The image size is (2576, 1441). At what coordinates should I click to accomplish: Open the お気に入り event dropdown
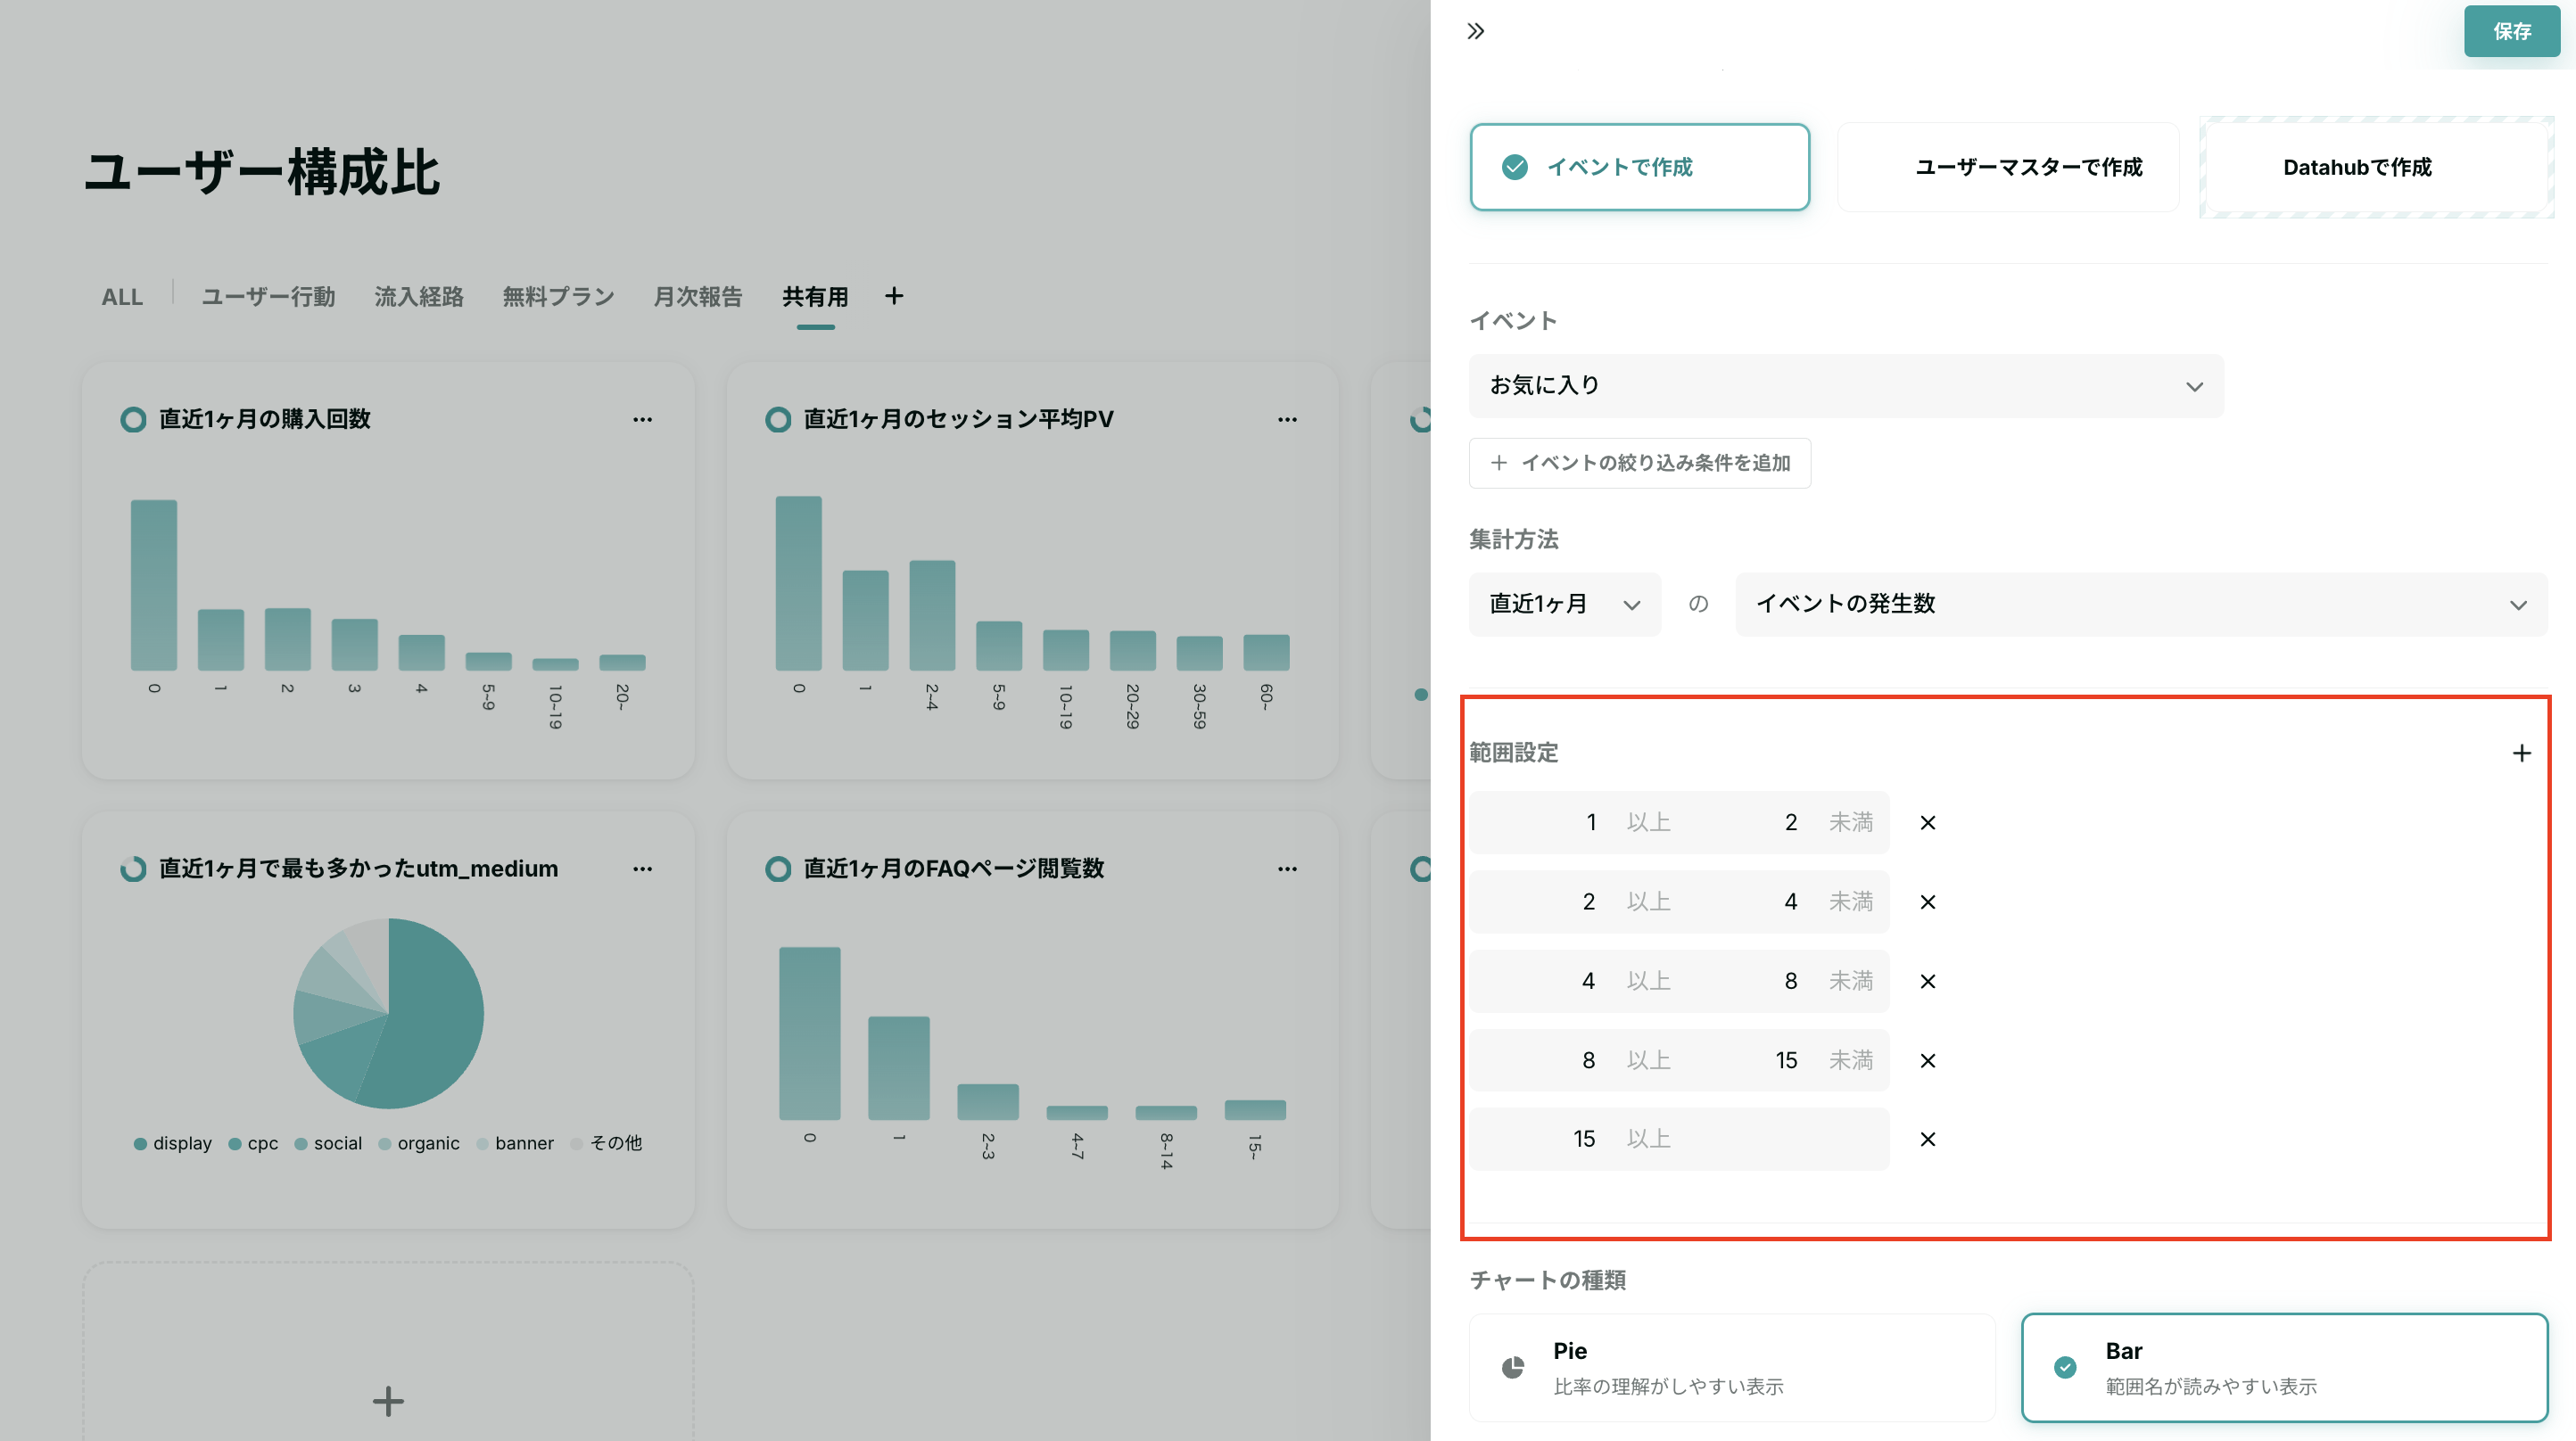1846,386
